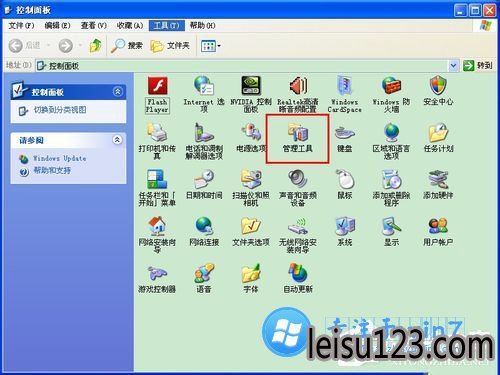Viewport: 500px width, 375px height.
Task: Collapse the 控制面板 sidebar panel
Action: point(117,92)
